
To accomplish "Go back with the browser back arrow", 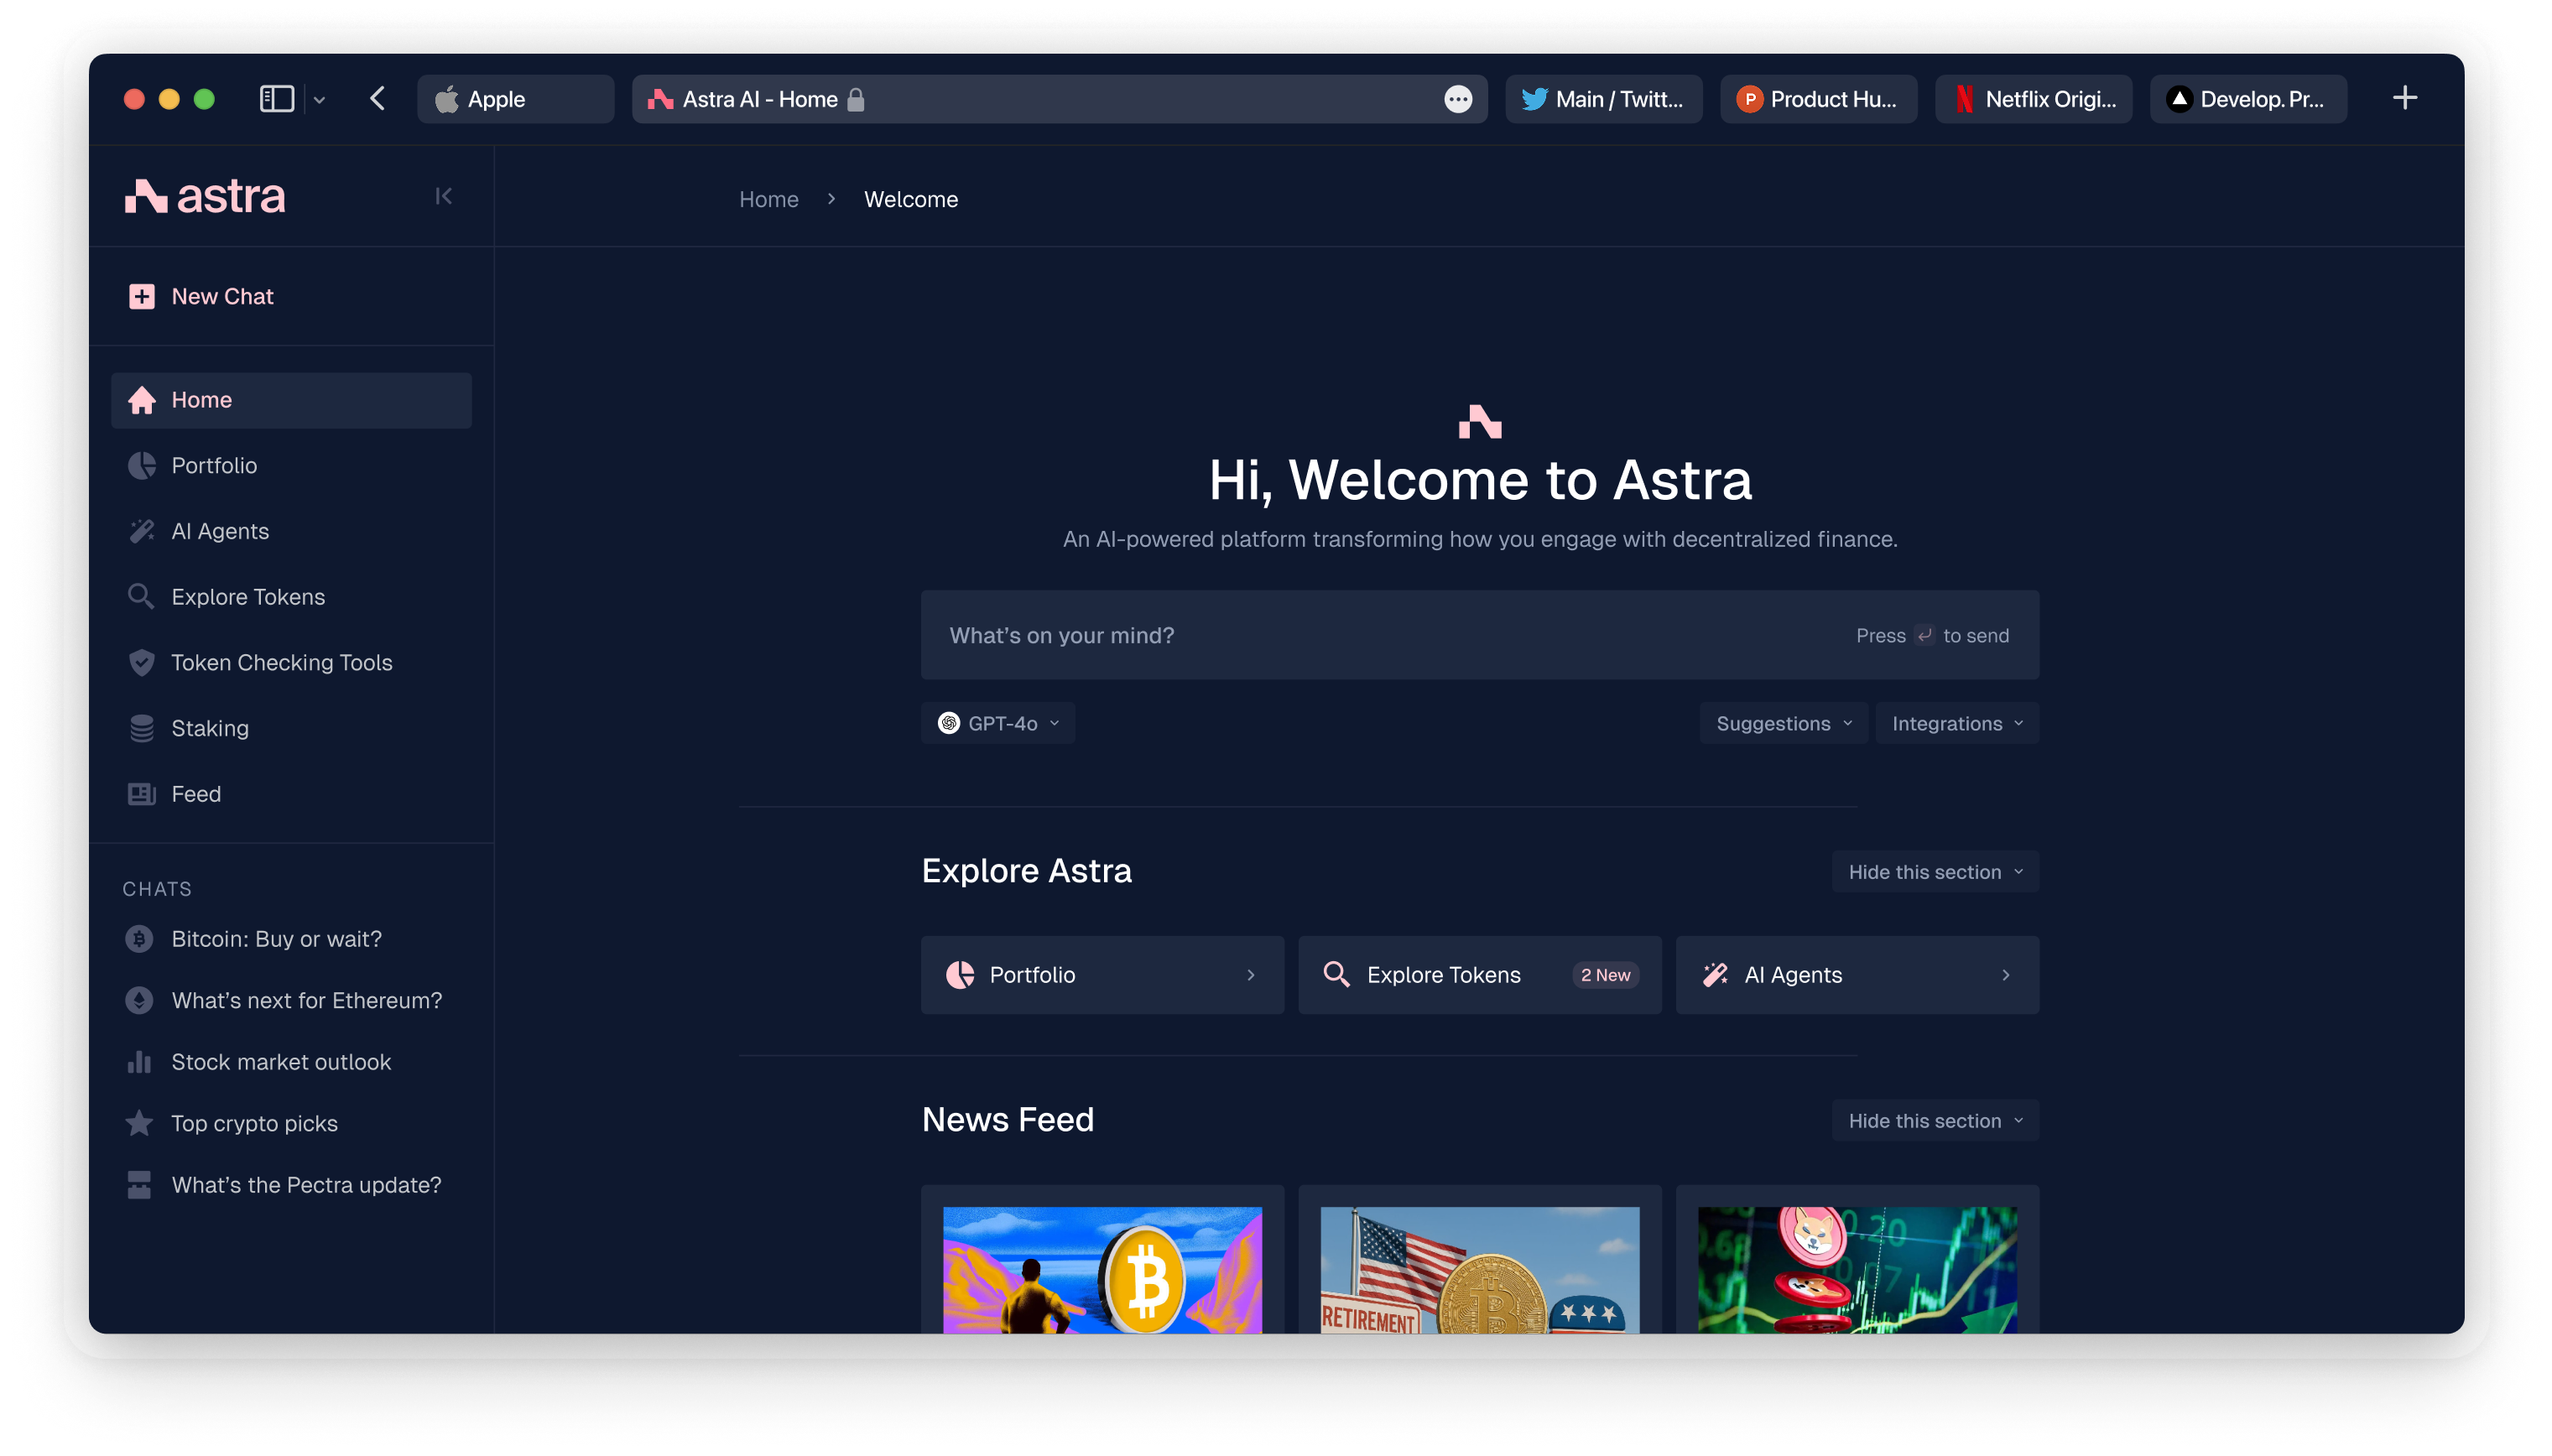I will click(x=377, y=98).
